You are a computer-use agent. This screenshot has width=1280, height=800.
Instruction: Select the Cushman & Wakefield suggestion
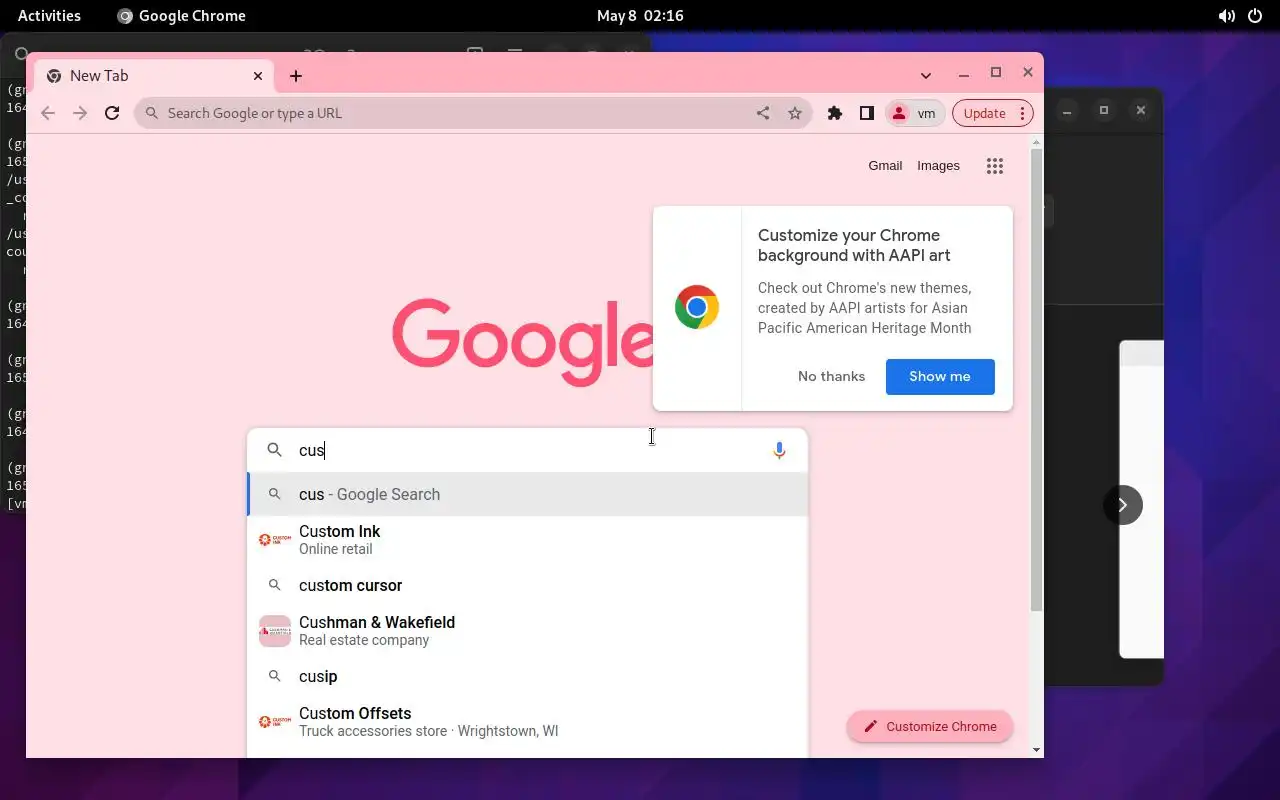[527, 631]
